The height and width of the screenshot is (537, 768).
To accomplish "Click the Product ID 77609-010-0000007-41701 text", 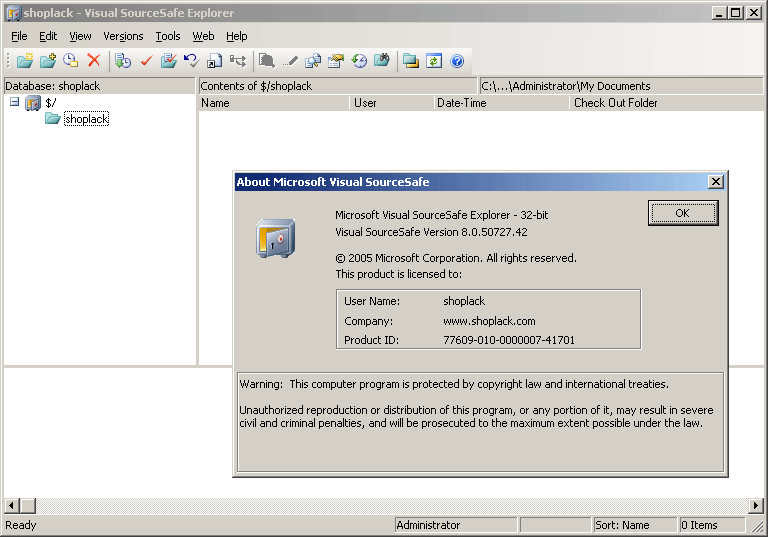I will point(509,340).
